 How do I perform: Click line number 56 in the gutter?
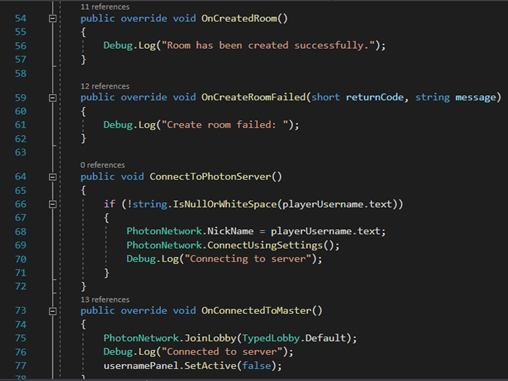(20, 46)
